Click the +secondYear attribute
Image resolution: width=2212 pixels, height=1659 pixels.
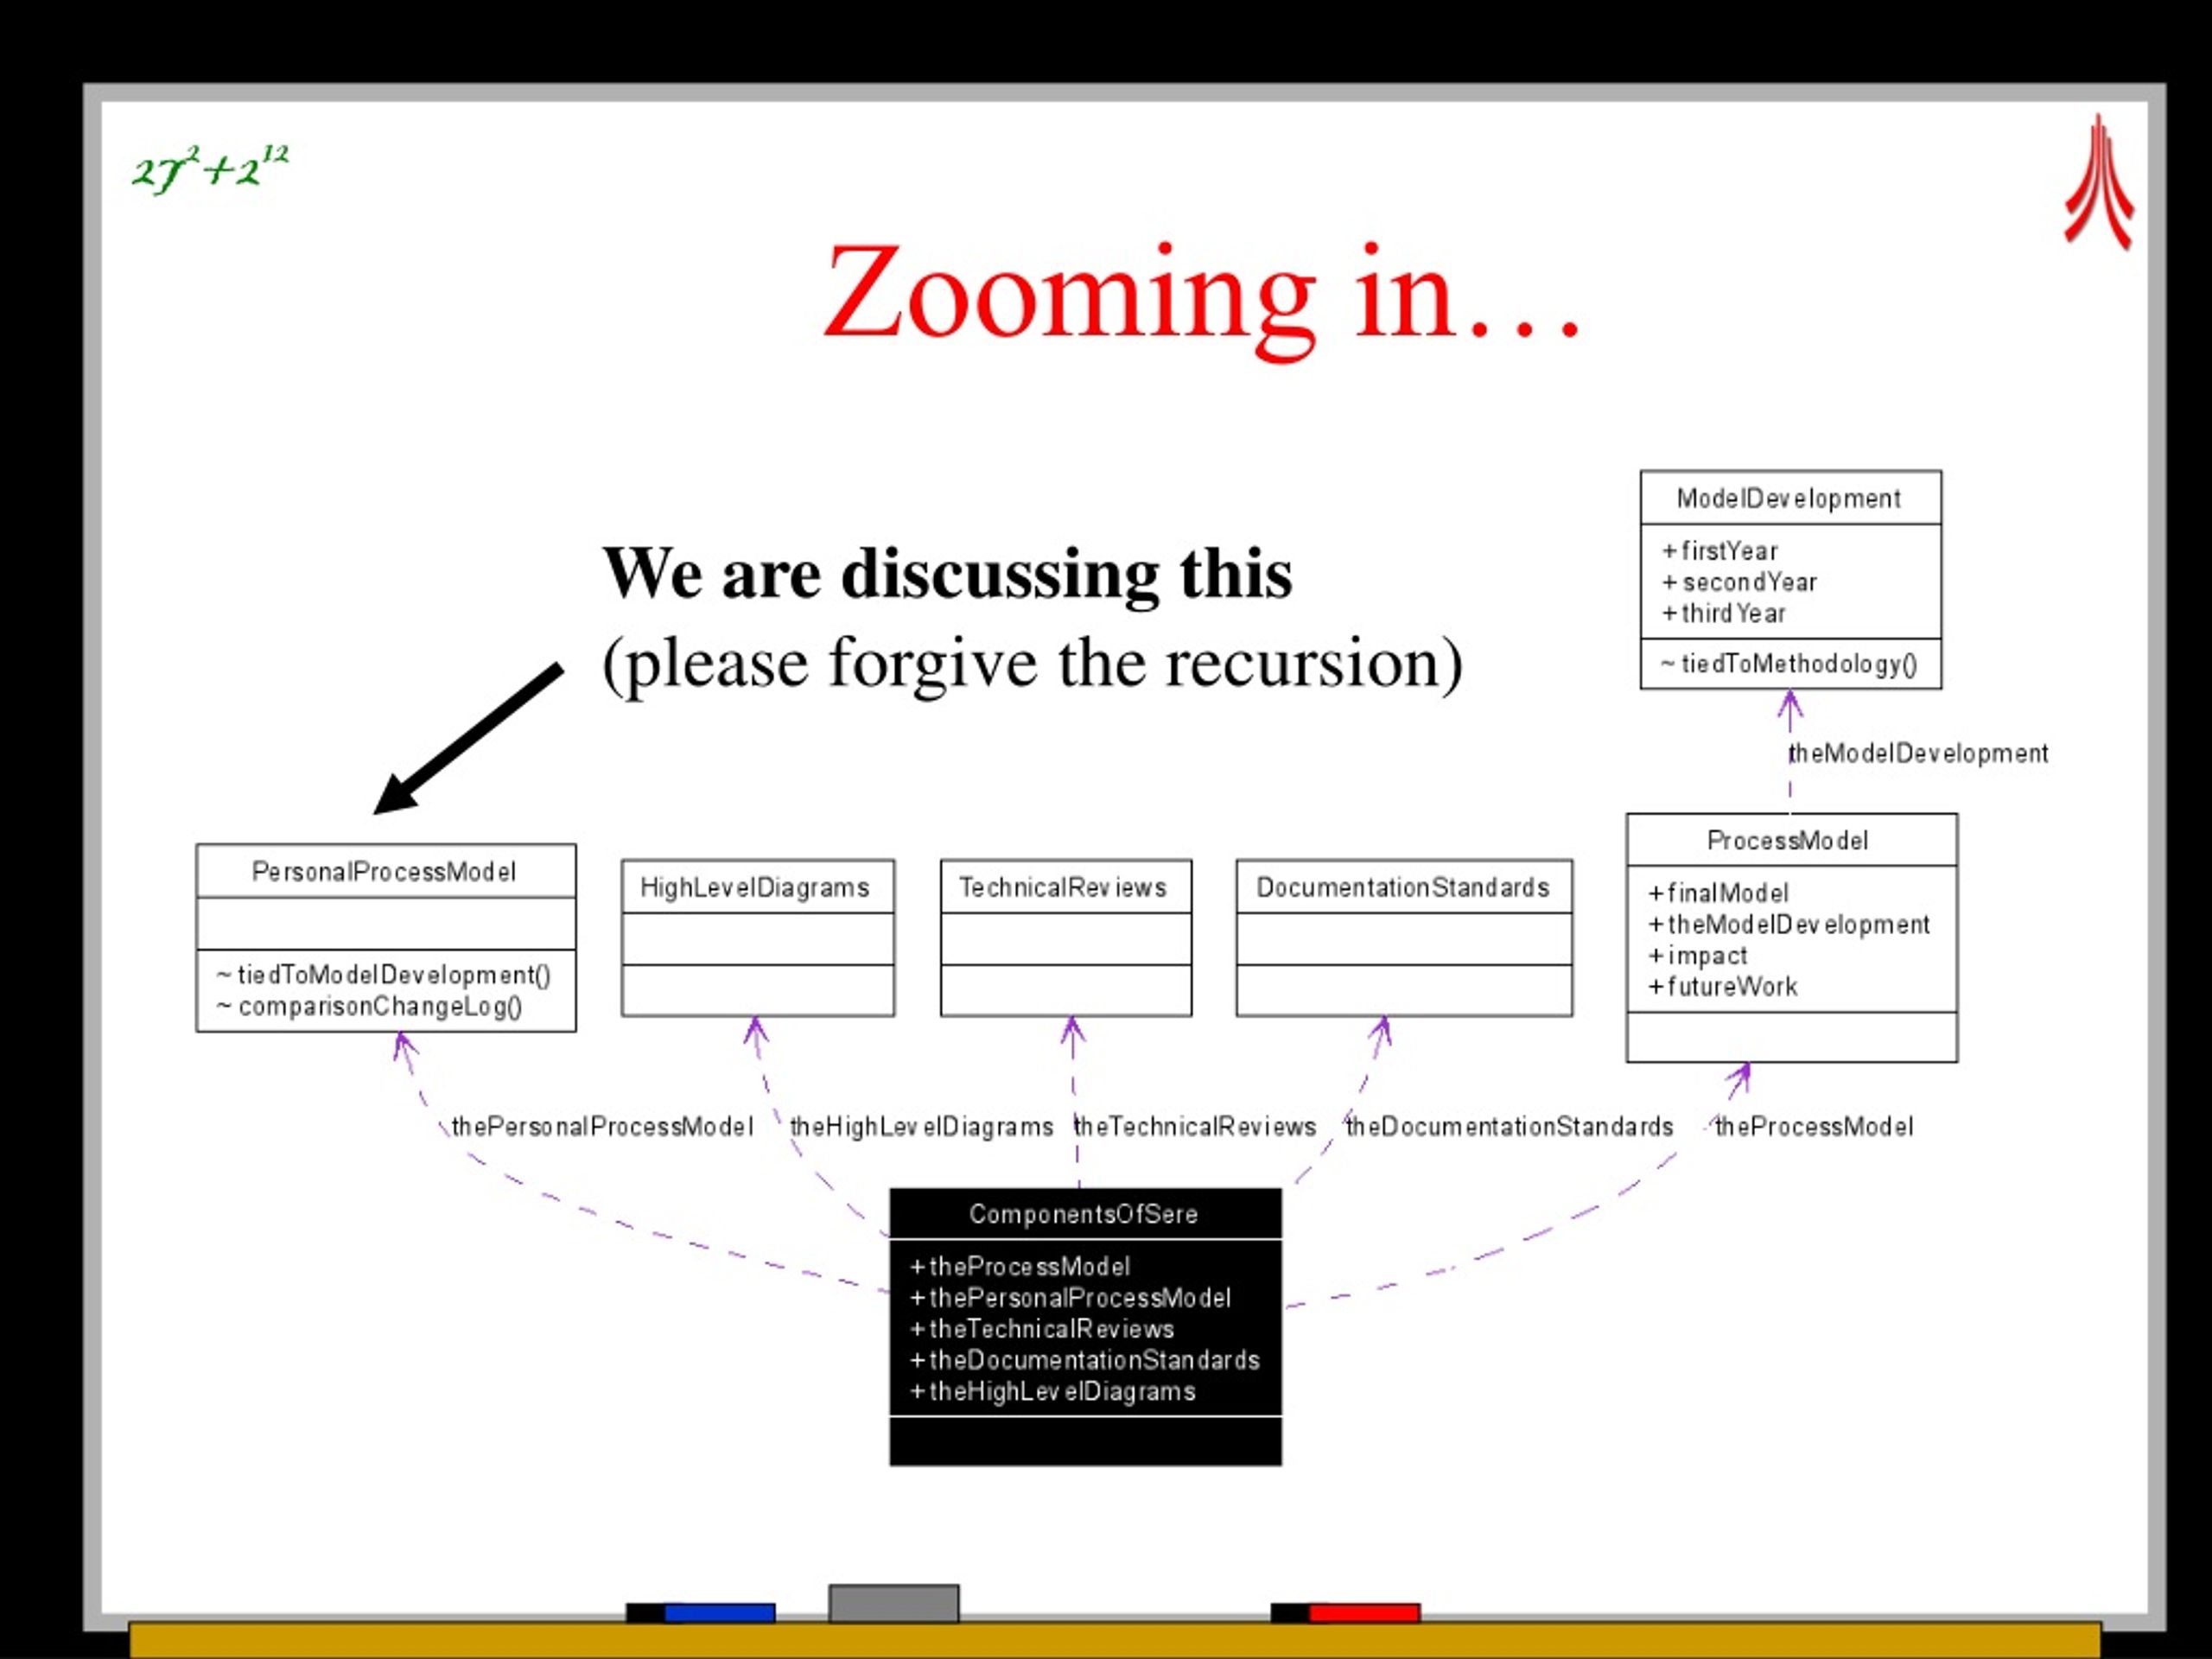pyautogui.click(x=1739, y=582)
